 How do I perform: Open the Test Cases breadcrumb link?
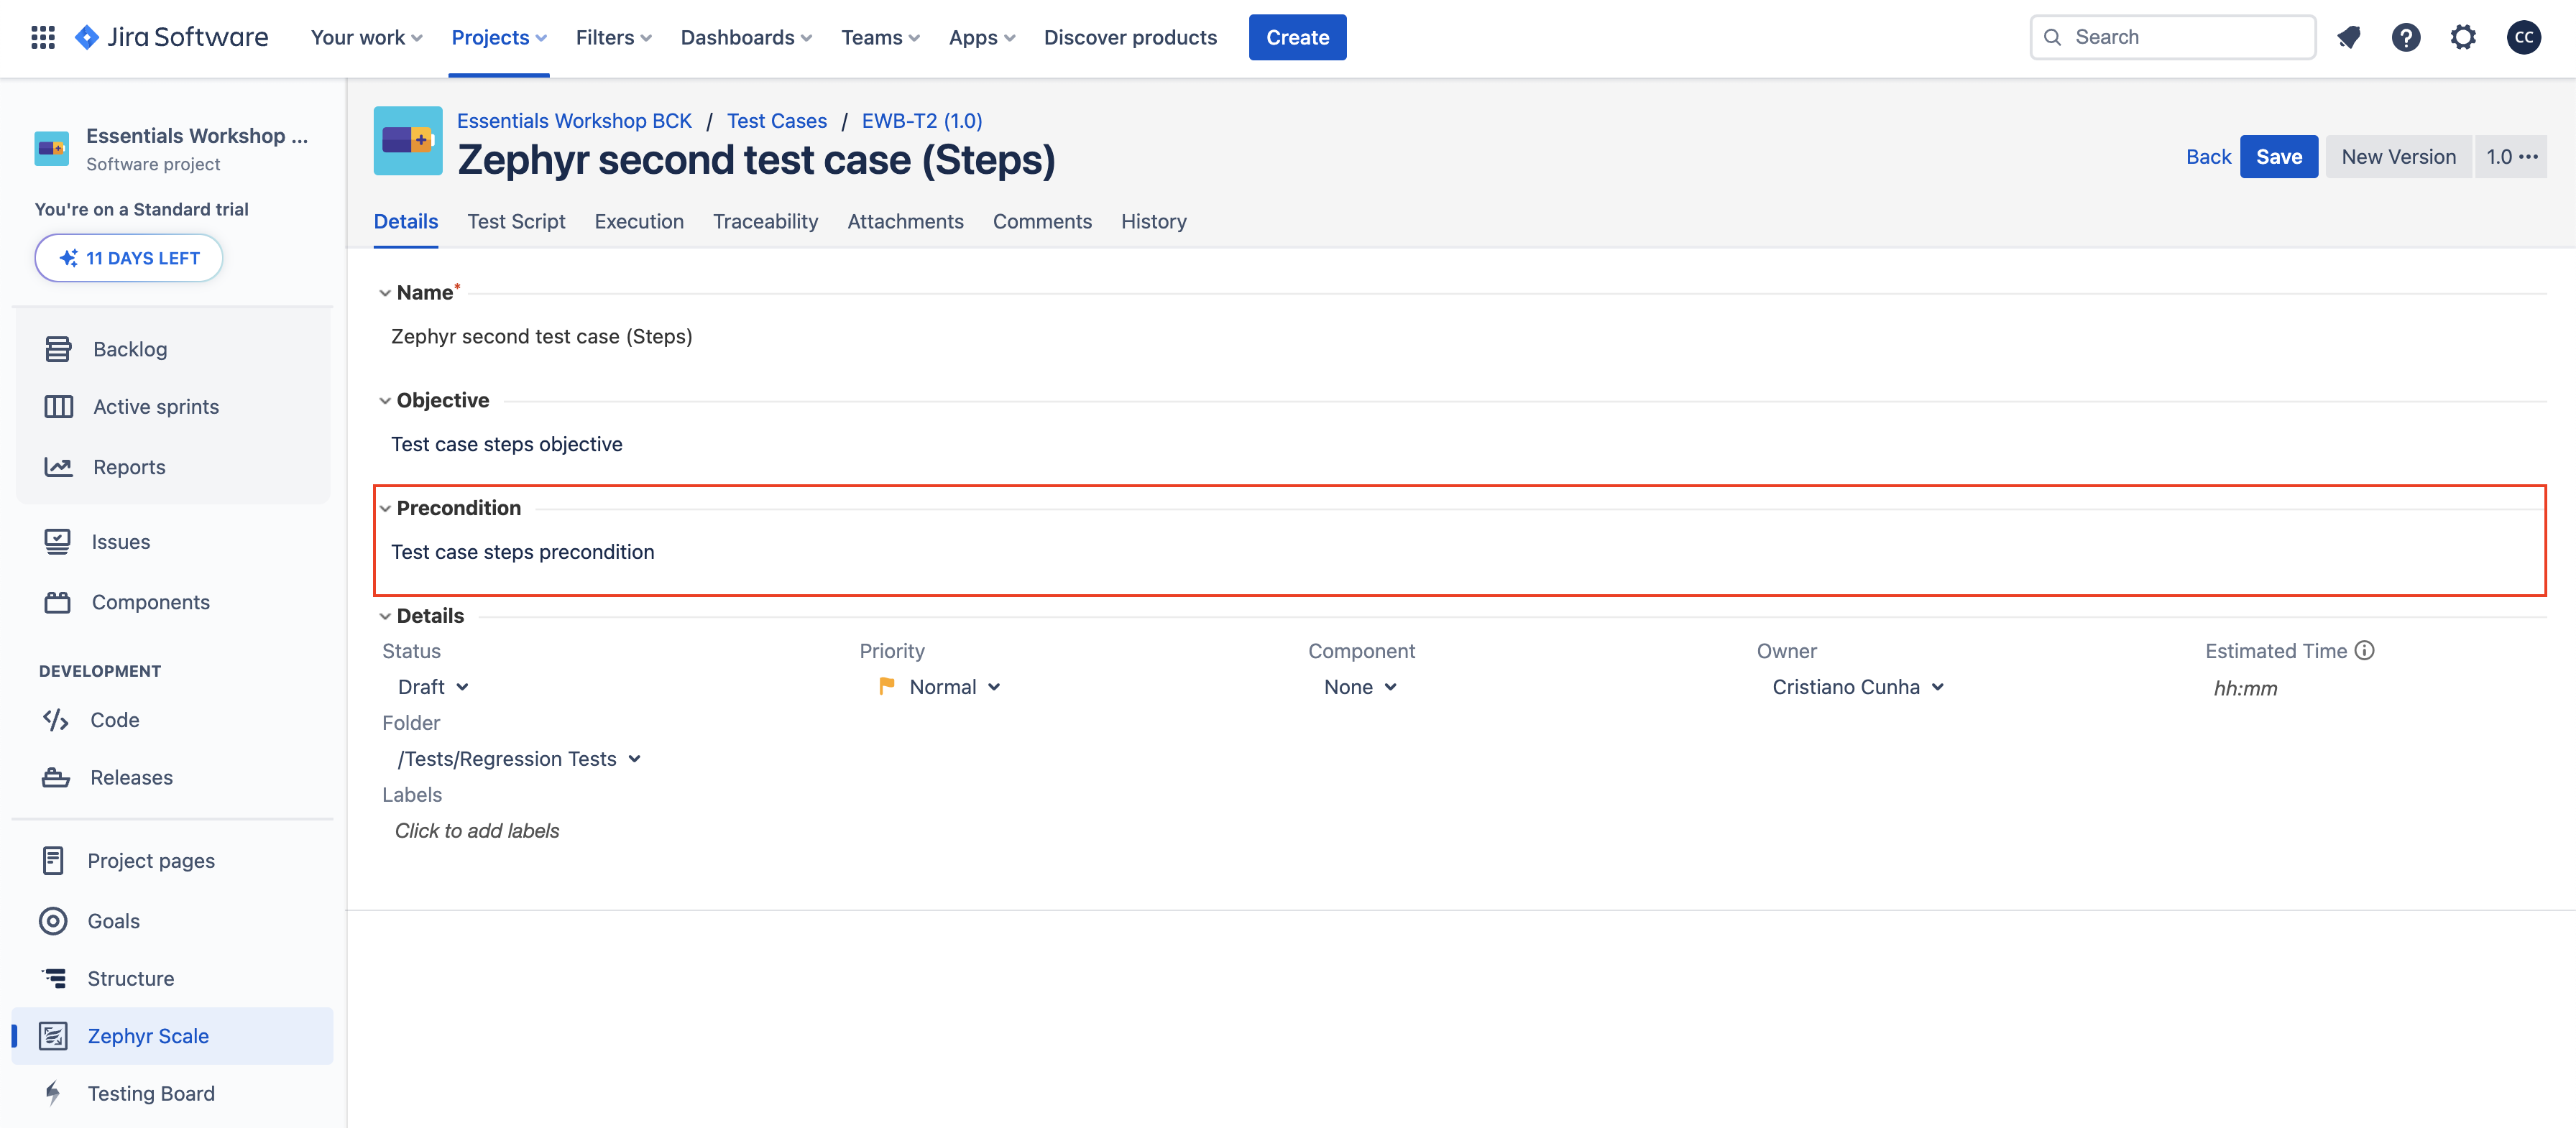point(777,120)
